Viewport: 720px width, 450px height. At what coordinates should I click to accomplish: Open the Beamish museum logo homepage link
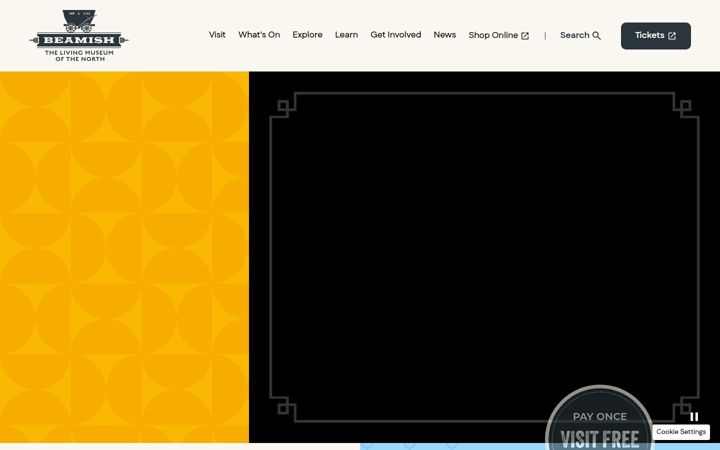[x=79, y=35]
